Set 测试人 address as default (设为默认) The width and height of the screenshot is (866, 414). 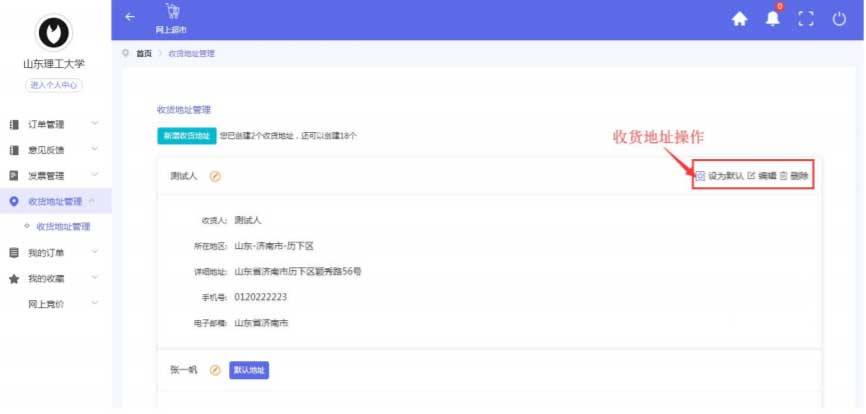720,176
